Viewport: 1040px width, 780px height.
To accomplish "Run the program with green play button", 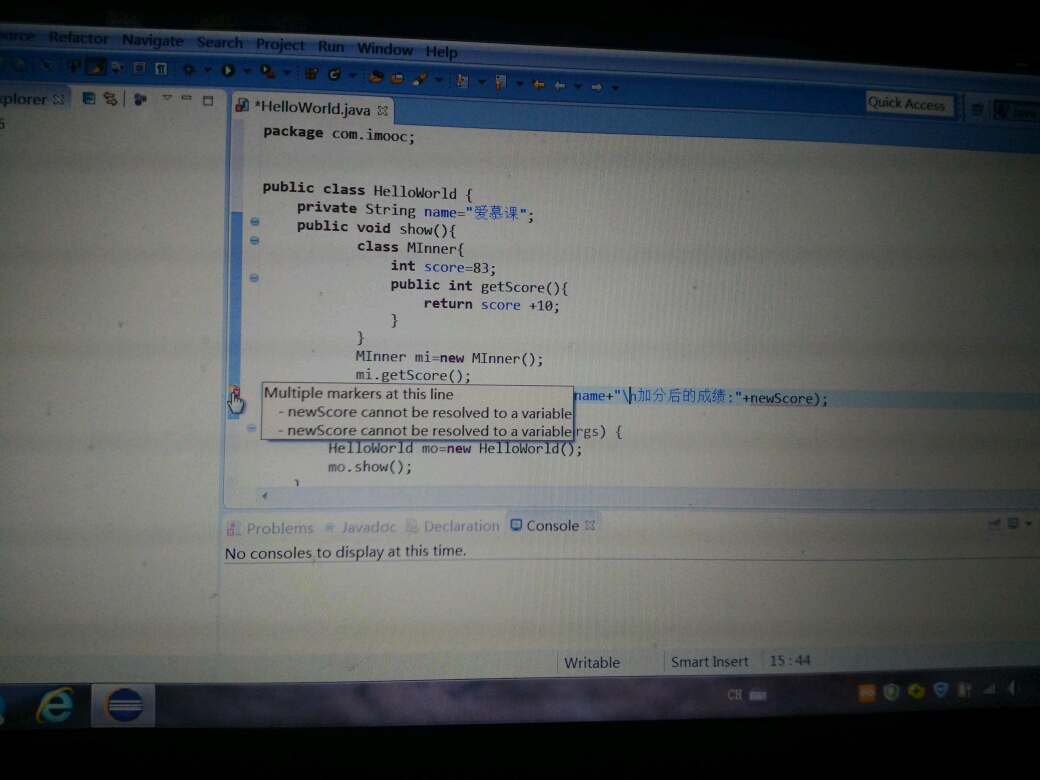I will pyautogui.click(x=228, y=70).
